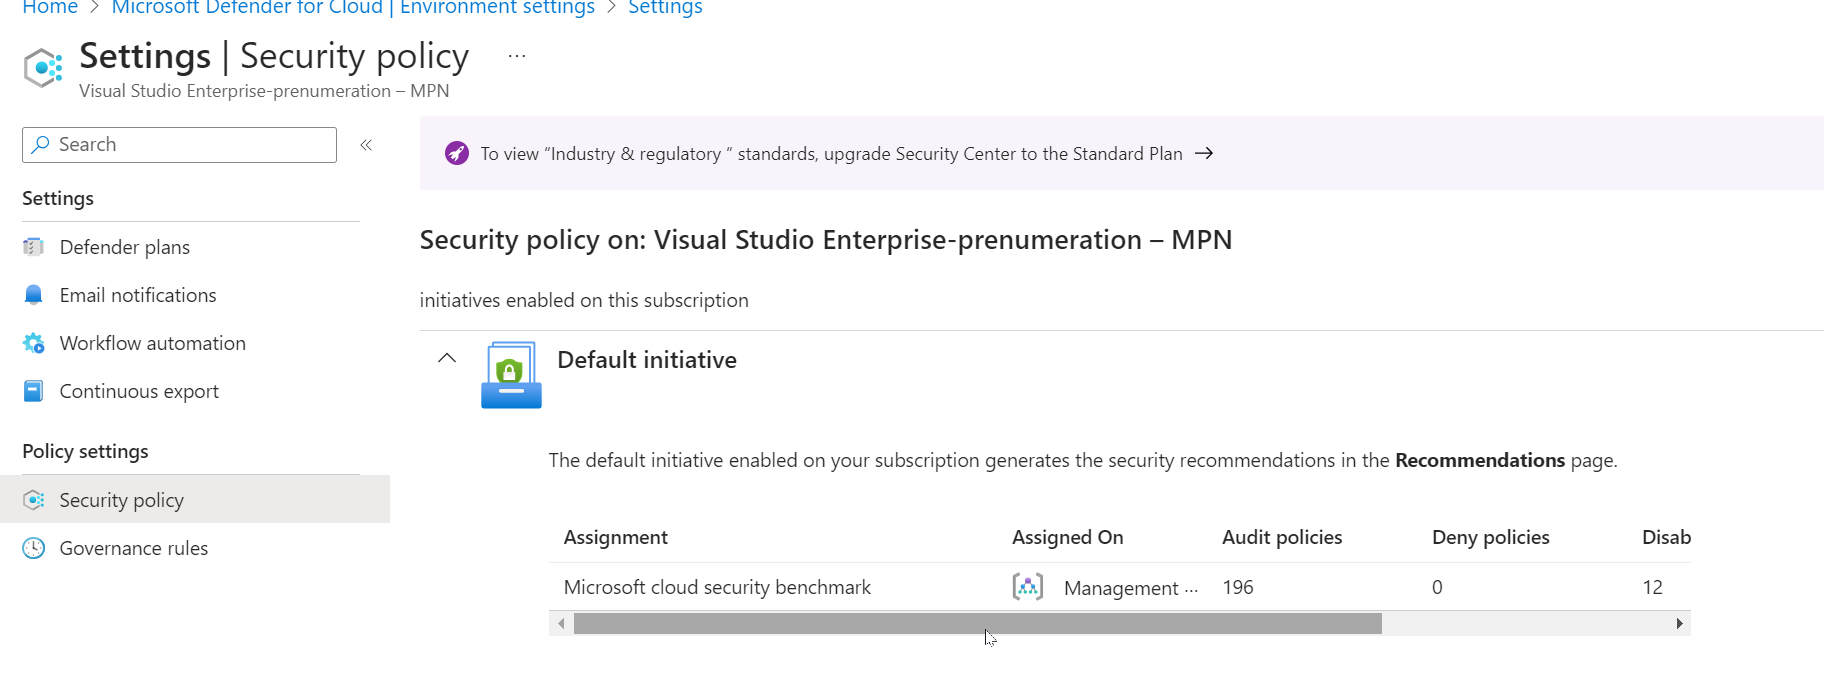Click the right scroll arrow of table
This screenshot has height=682, width=1824.
pos(1679,624)
